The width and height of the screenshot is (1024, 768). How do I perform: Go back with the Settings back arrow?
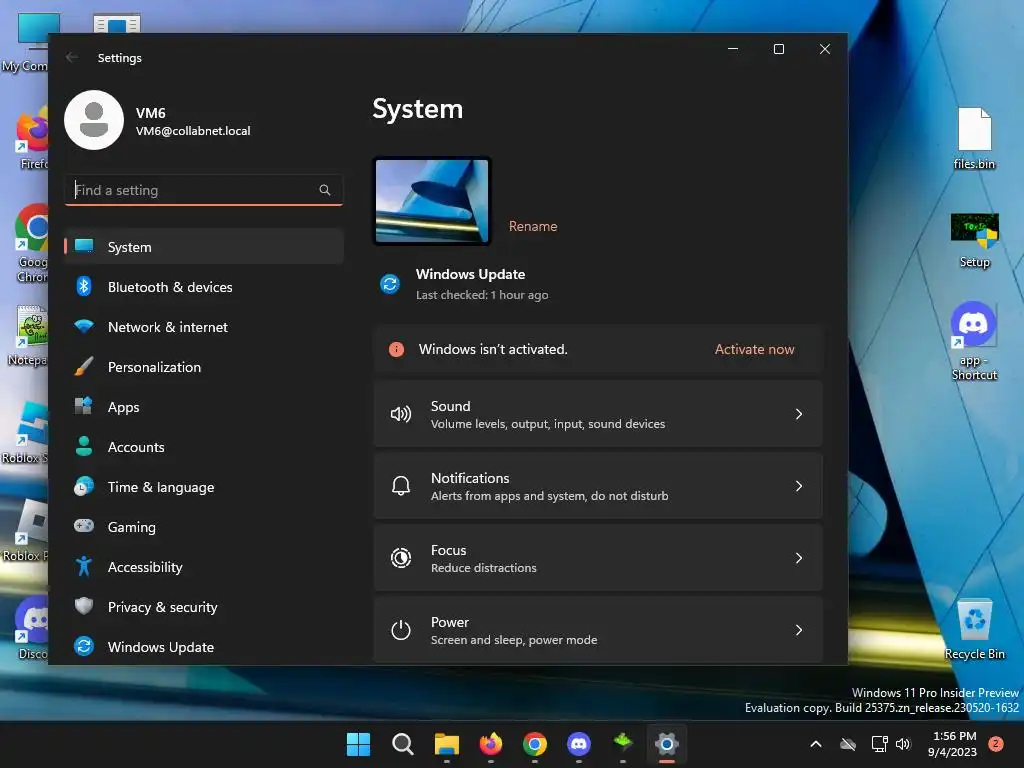[72, 57]
